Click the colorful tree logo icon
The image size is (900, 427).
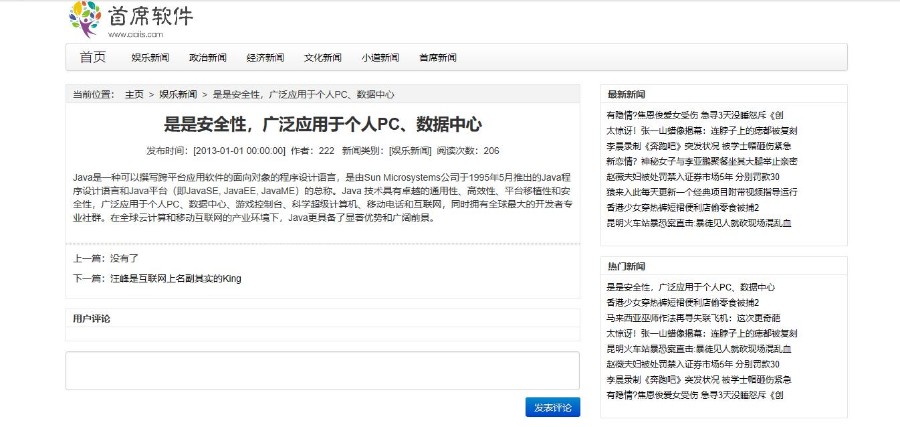85,19
